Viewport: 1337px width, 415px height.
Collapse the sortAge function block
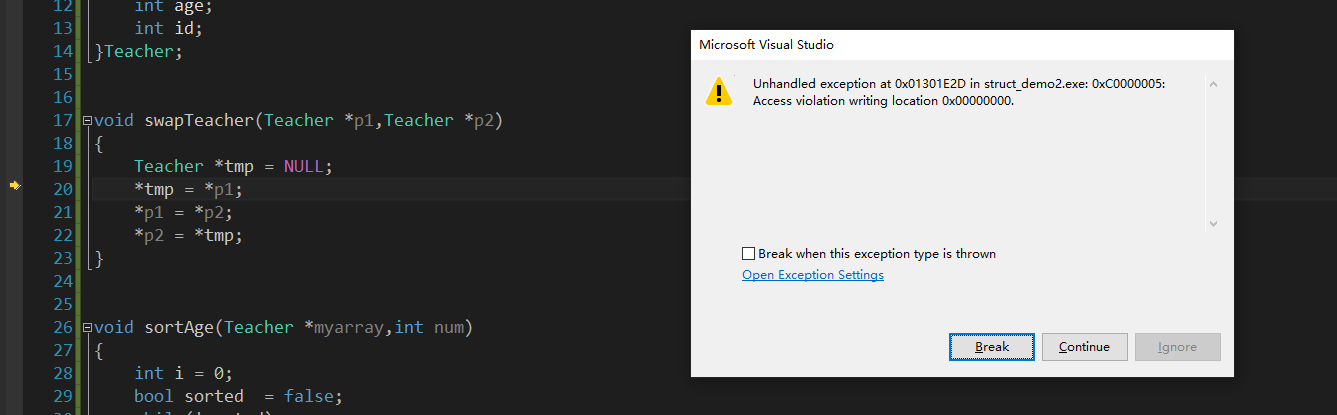pyautogui.click(x=87, y=328)
